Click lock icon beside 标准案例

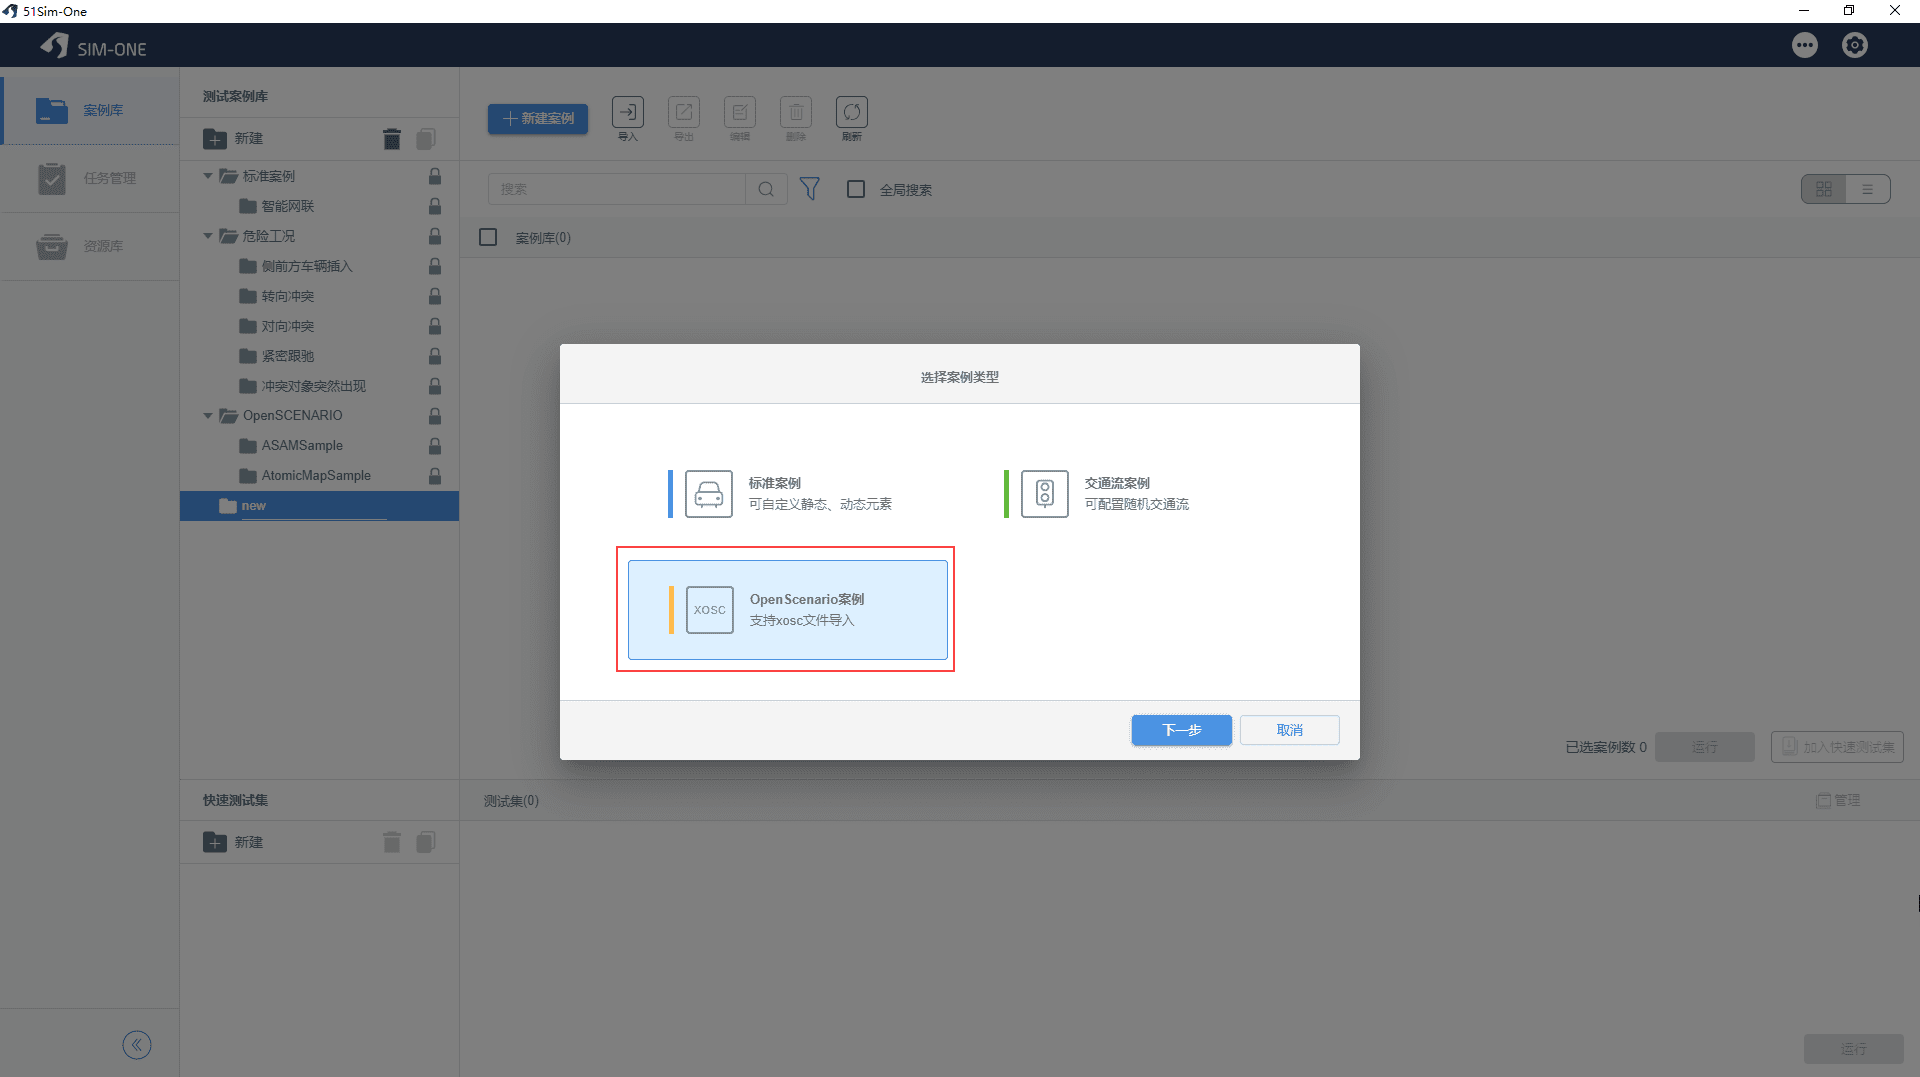[x=435, y=176]
